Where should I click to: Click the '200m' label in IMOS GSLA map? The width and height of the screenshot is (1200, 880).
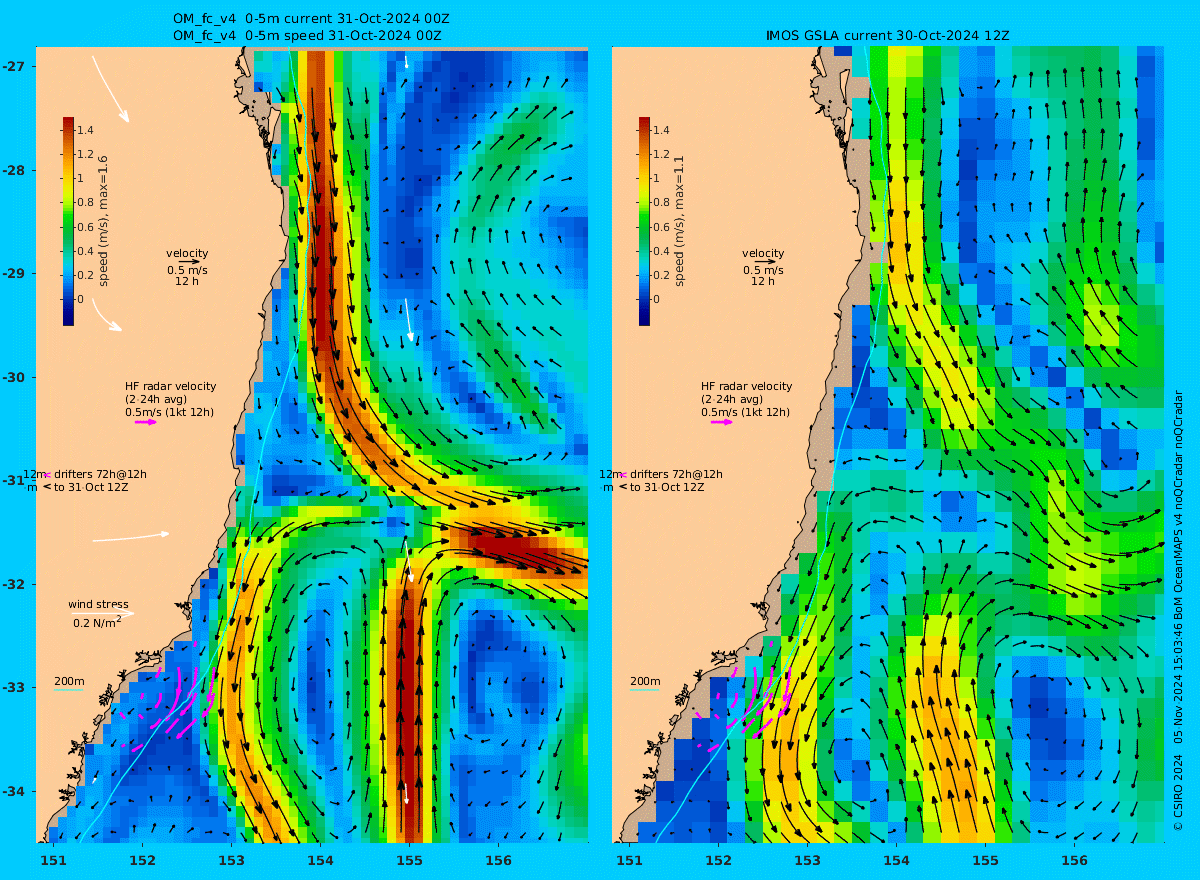(x=645, y=681)
